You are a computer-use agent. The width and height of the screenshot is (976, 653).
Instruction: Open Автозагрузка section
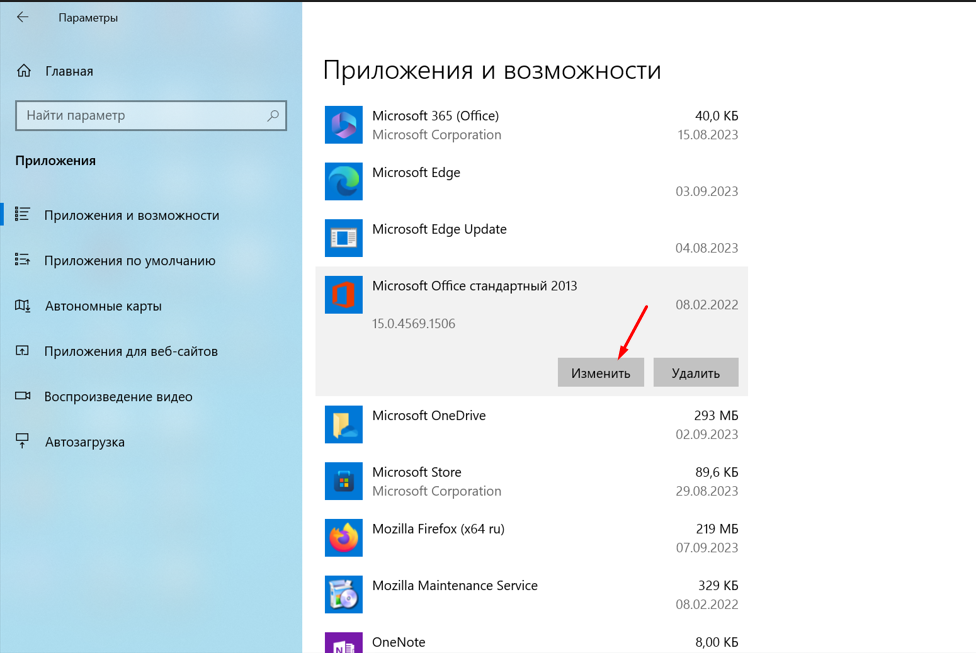[x=85, y=442]
